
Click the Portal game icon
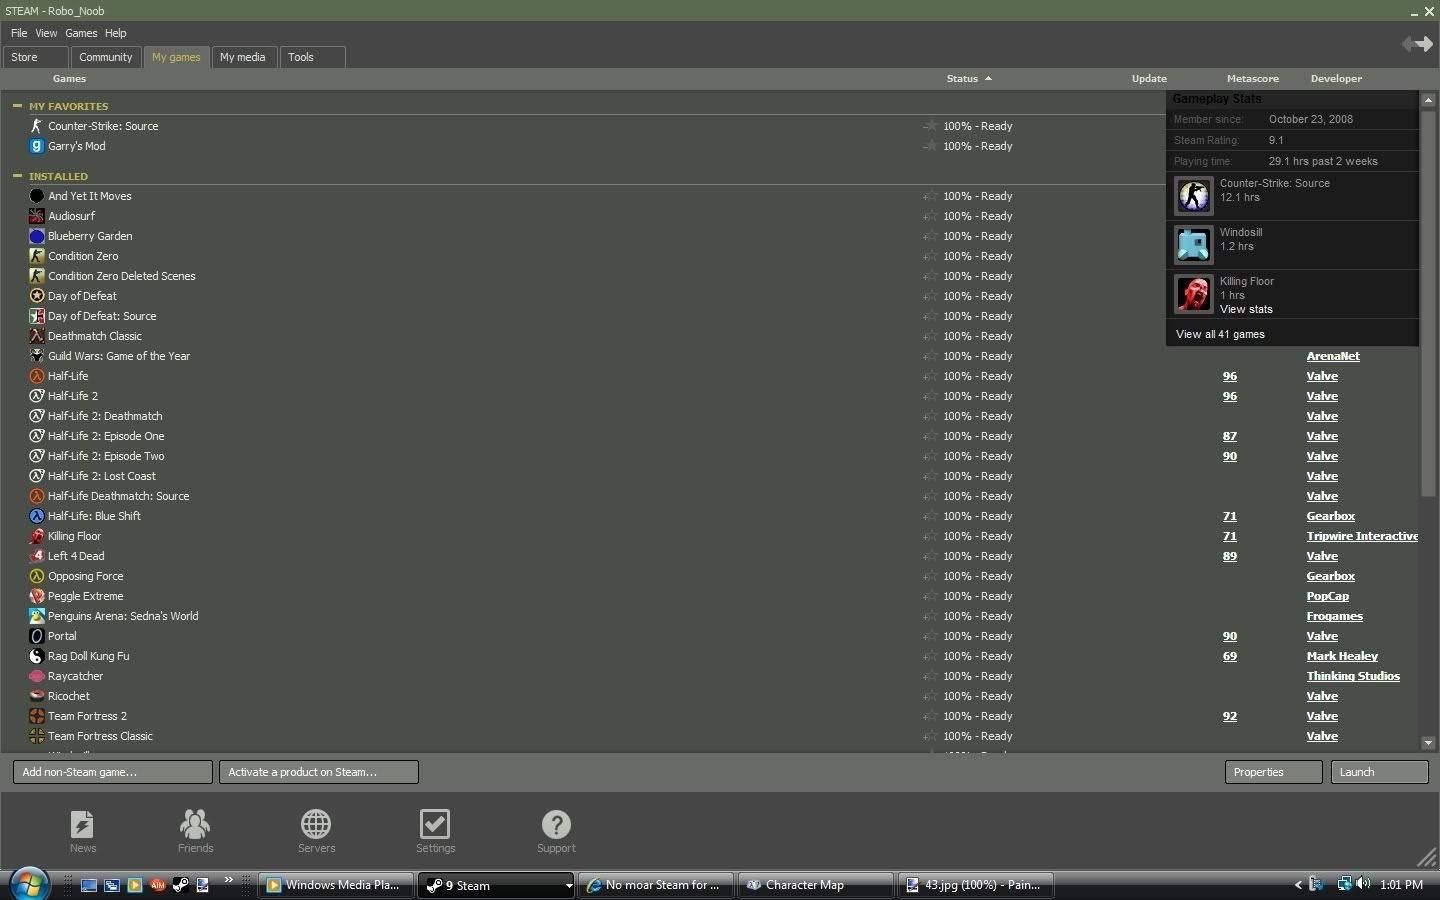pyautogui.click(x=37, y=636)
